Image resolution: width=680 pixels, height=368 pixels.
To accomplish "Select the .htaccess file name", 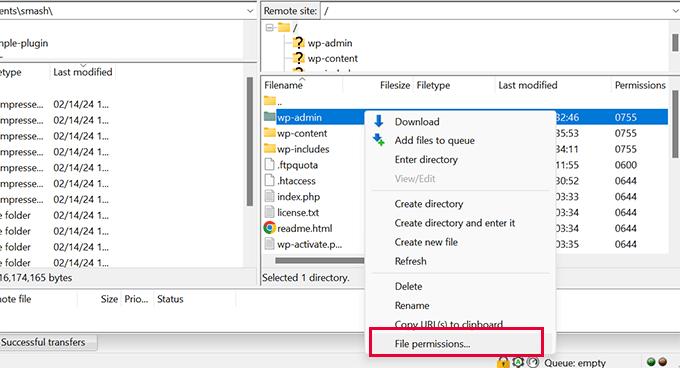I will 296,181.
